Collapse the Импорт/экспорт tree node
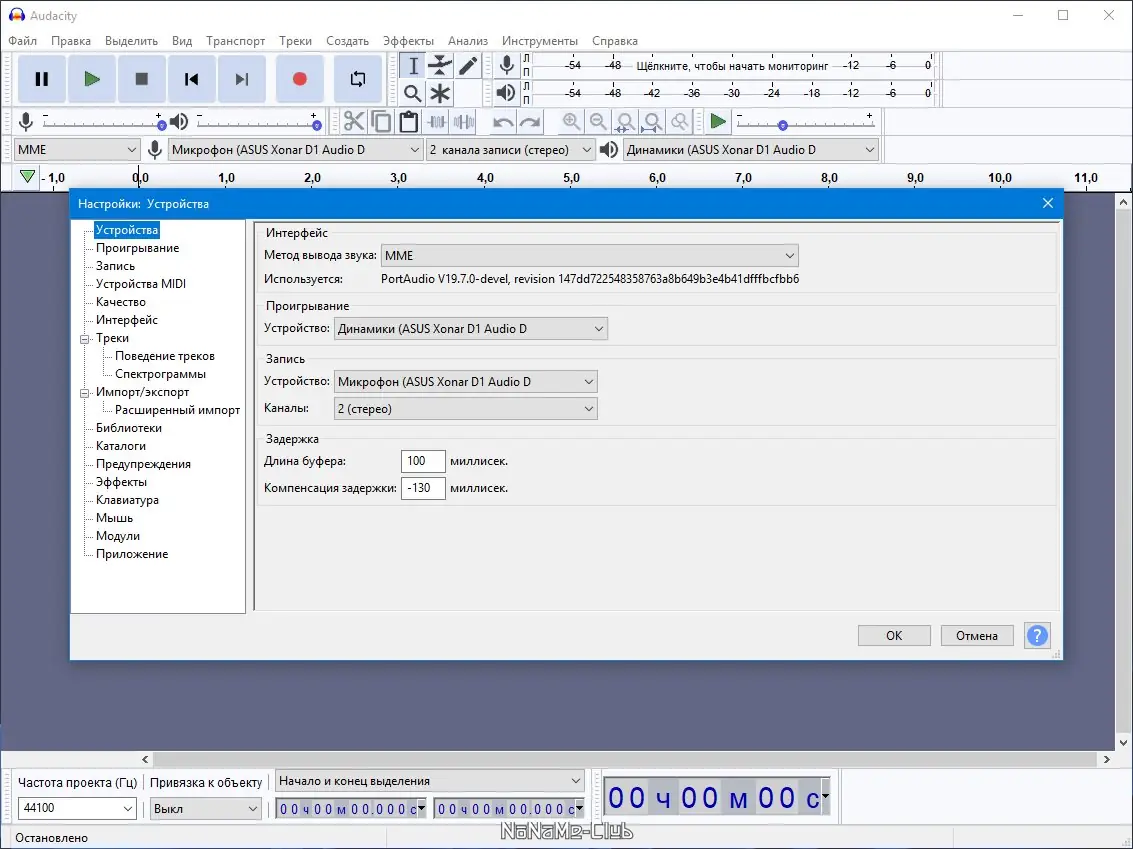 [86, 393]
